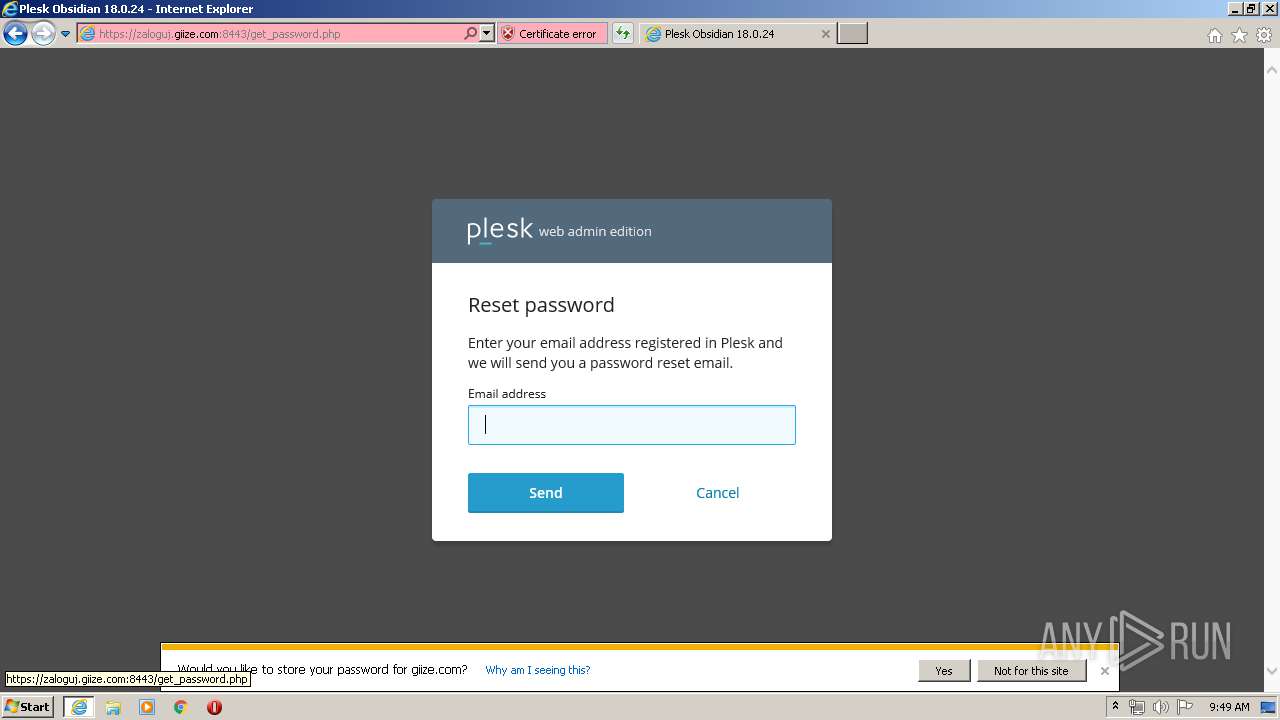Open media player taskbar icon

(x=147, y=707)
